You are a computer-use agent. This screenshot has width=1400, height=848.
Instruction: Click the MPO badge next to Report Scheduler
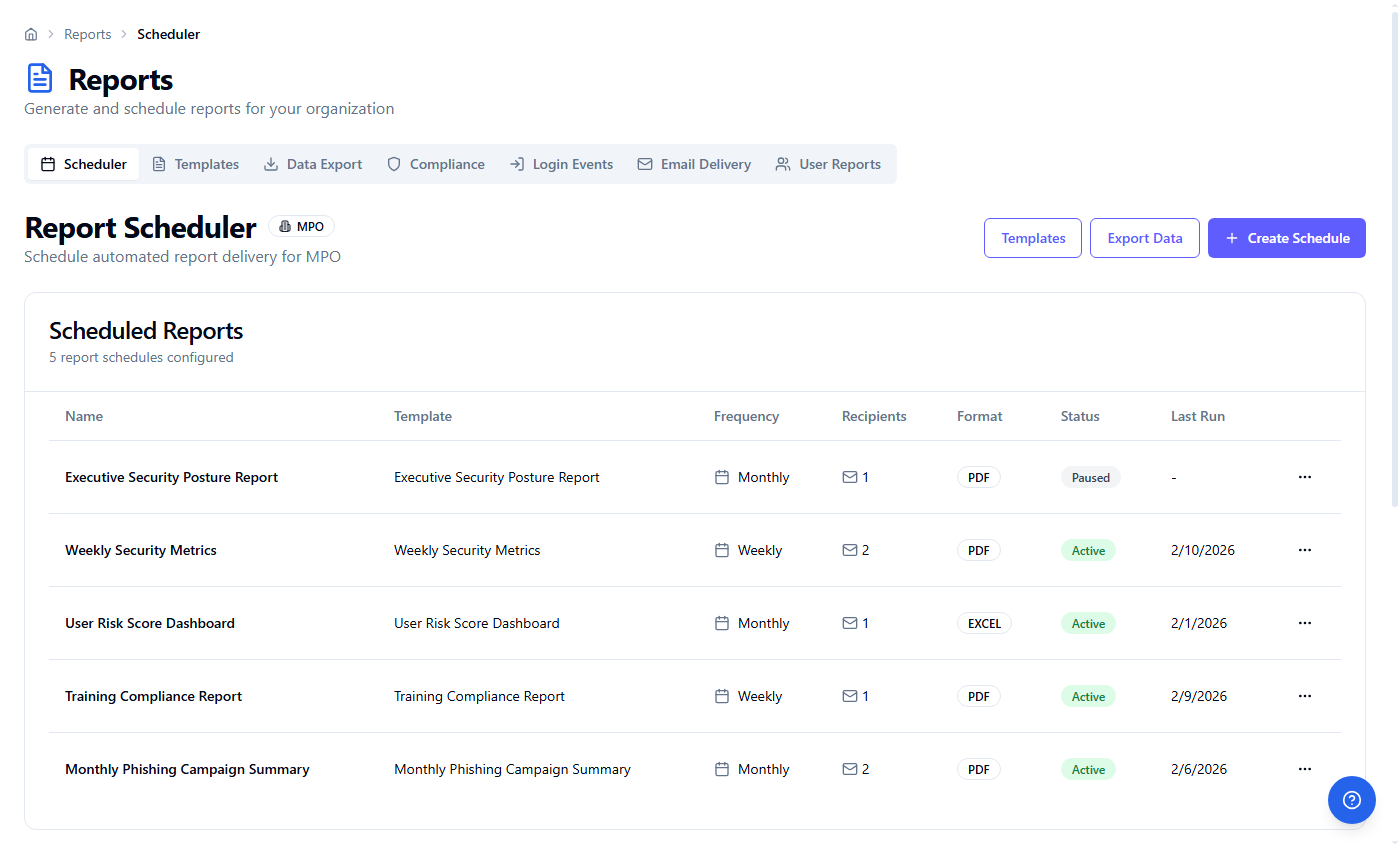[301, 226]
